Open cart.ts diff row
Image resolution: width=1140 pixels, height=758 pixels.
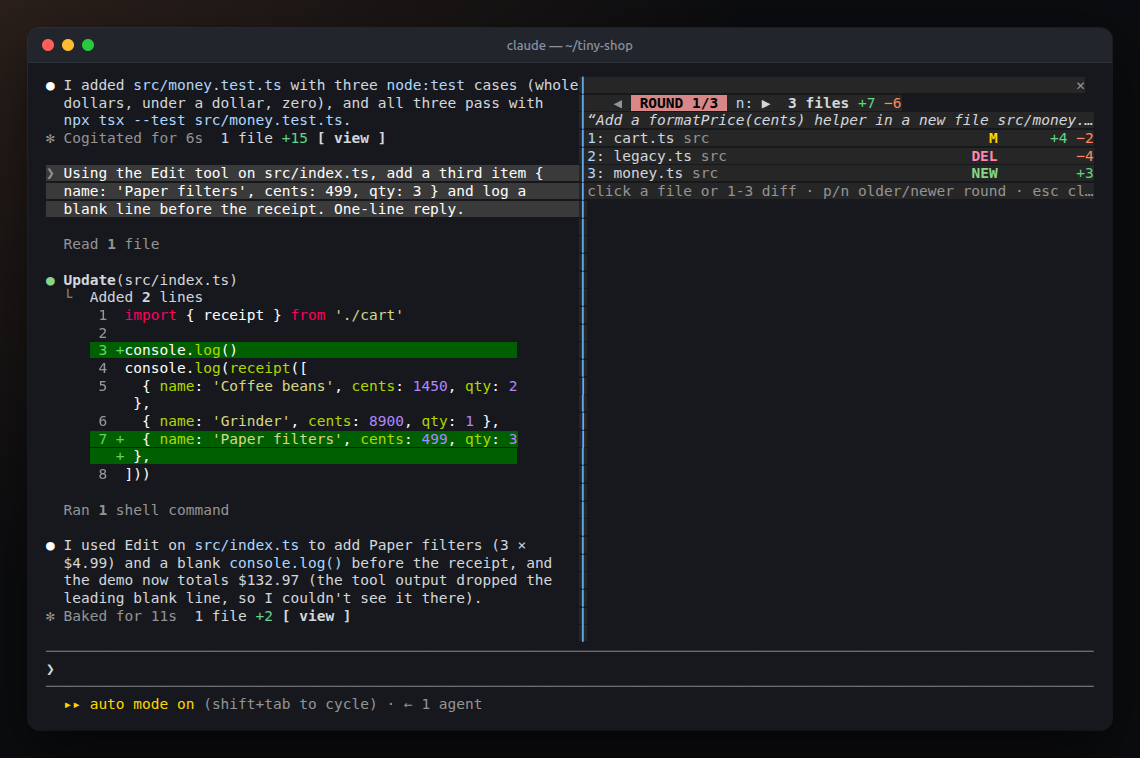click(840, 138)
